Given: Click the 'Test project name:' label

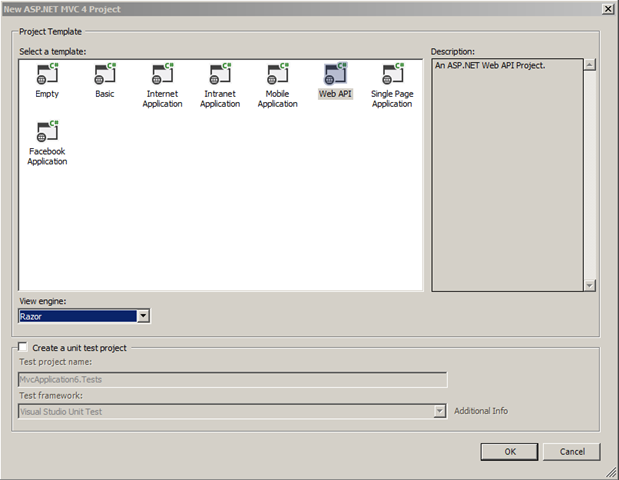Looking at the screenshot, I should pyautogui.click(x=55, y=362).
